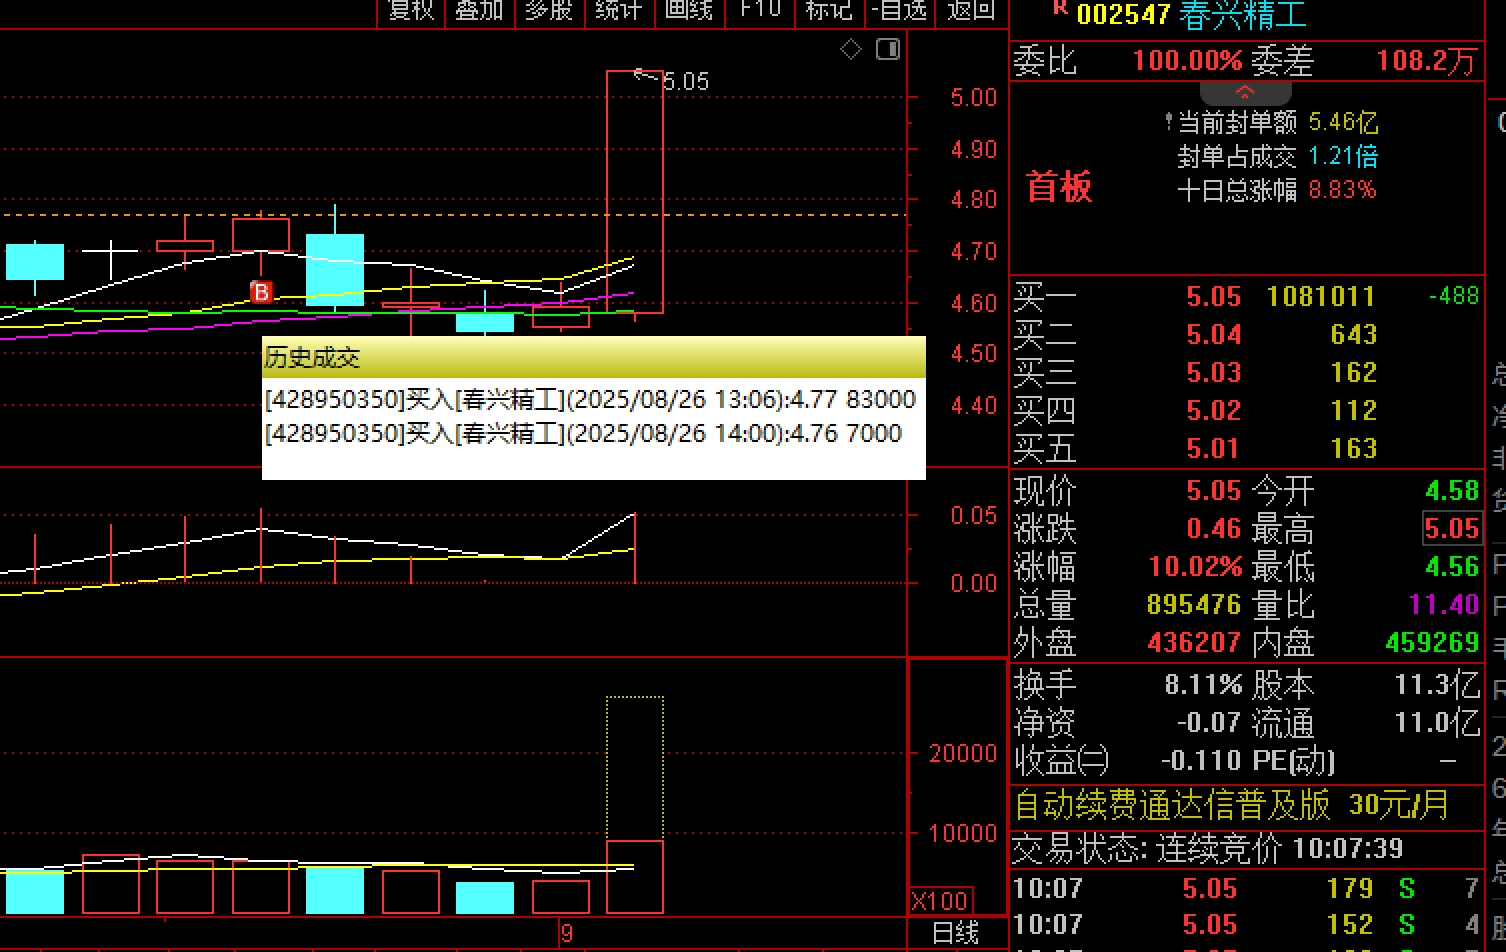Image resolution: width=1506 pixels, height=952 pixels.
Task: Click the 5.00 price axis label
Action: click(973, 98)
